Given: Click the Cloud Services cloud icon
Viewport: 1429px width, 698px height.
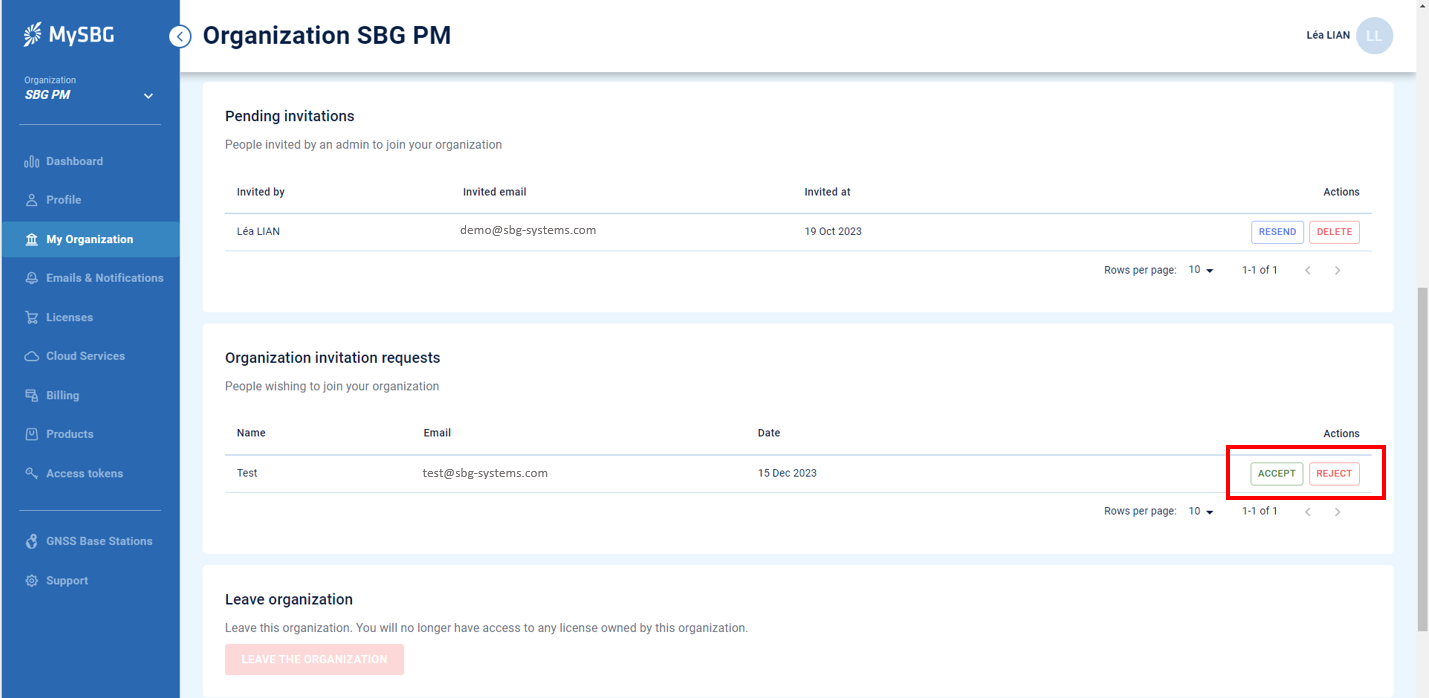Looking at the screenshot, I should point(31,357).
